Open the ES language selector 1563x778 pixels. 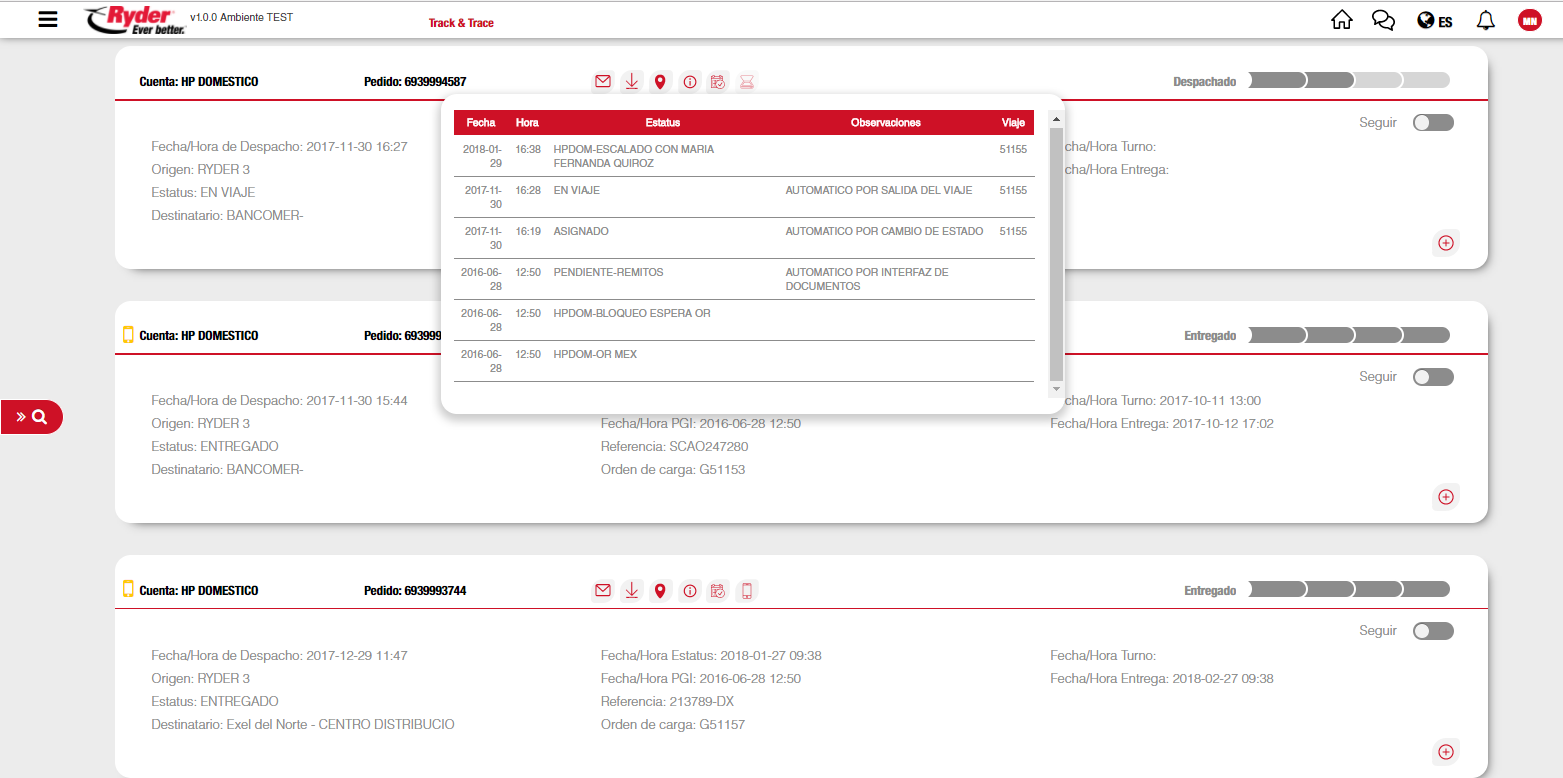(x=1435, y=21)
